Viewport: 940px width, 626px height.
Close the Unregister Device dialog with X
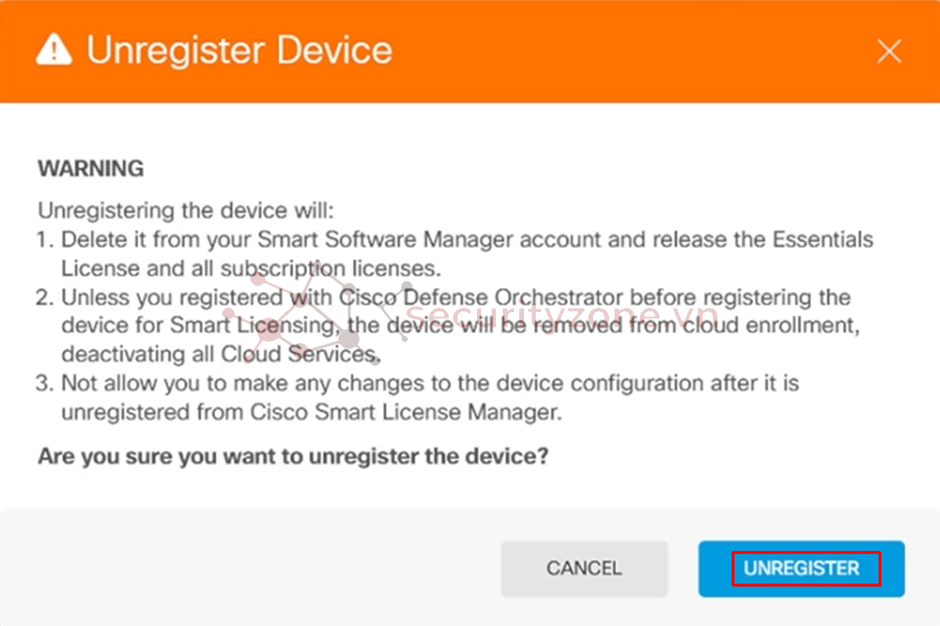[889, 52]
